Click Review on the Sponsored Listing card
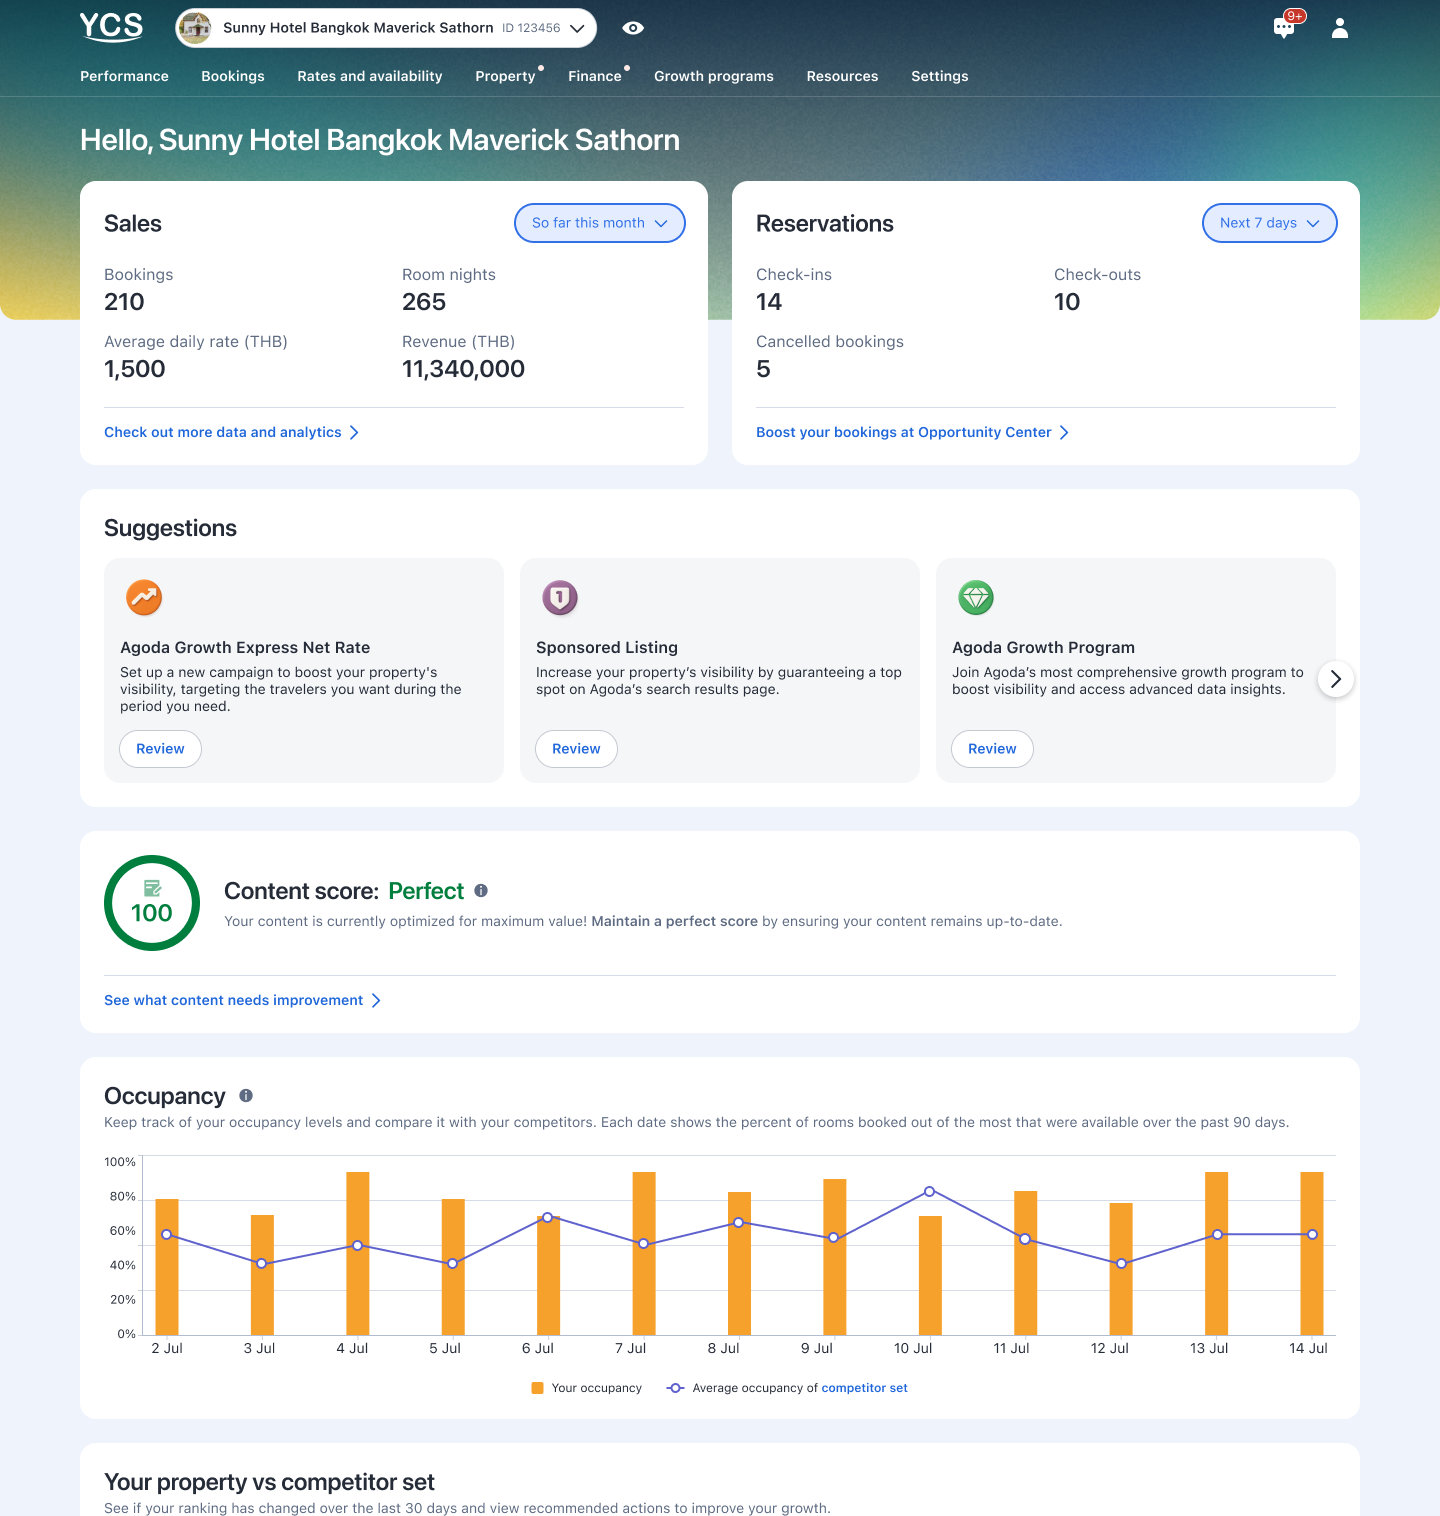The height and width of the screenshot is (1516, 1440). [576, 748]
